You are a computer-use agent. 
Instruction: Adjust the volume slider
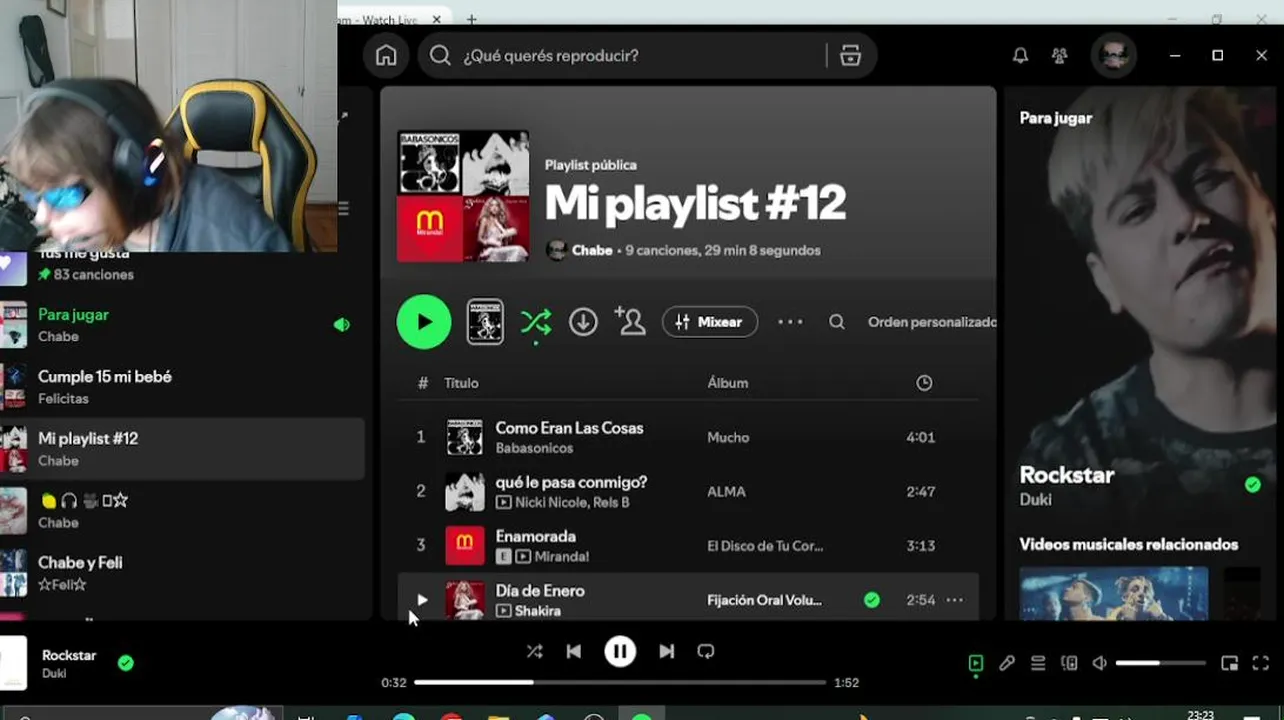[x=1161, y=663]
